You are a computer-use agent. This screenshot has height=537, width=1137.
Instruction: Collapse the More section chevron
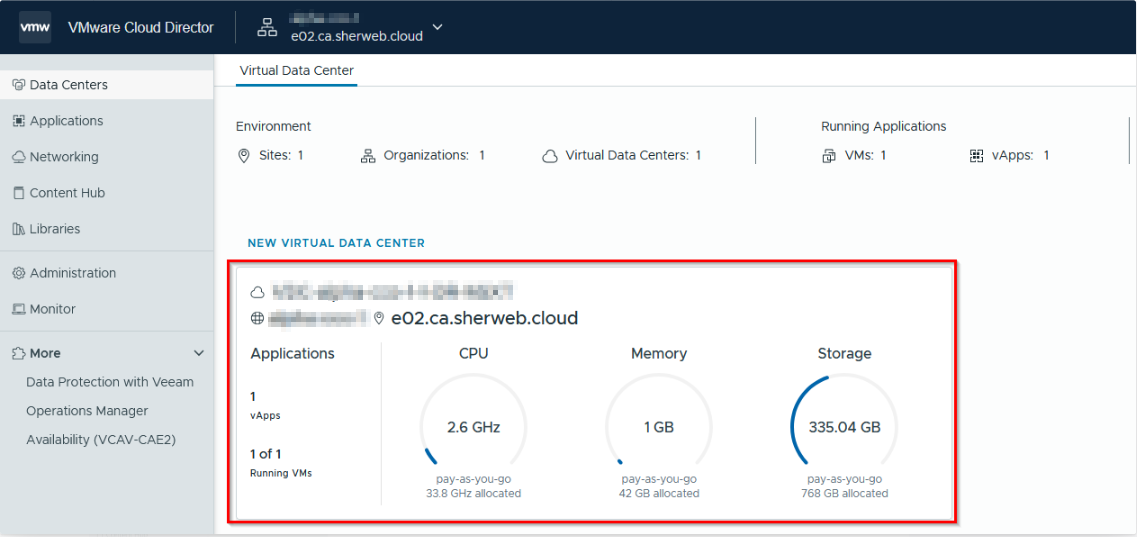click(x=199, y=354)
